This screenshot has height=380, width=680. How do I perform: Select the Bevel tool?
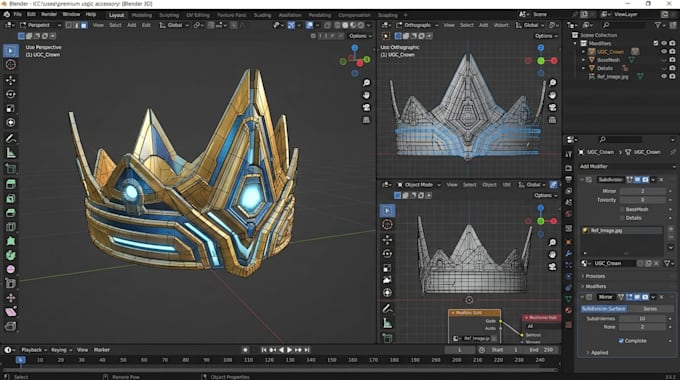click(x=10, y=213)
